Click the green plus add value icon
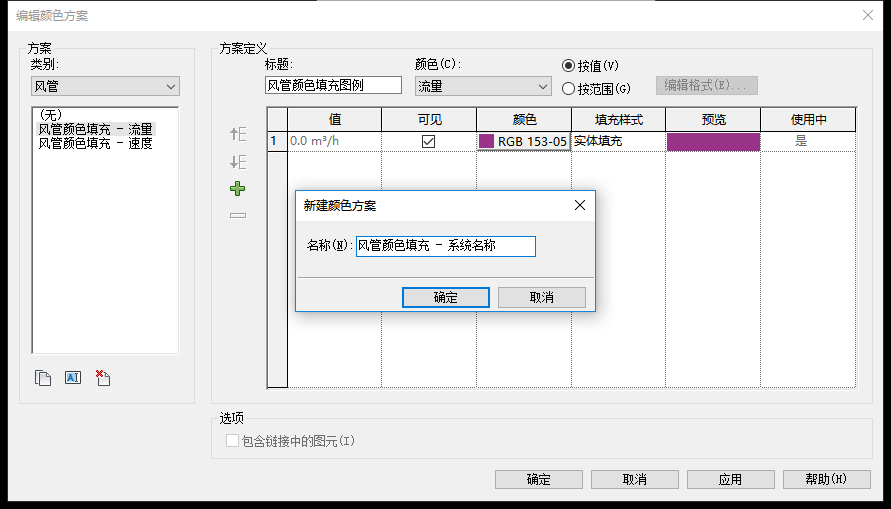 (238, 189)
